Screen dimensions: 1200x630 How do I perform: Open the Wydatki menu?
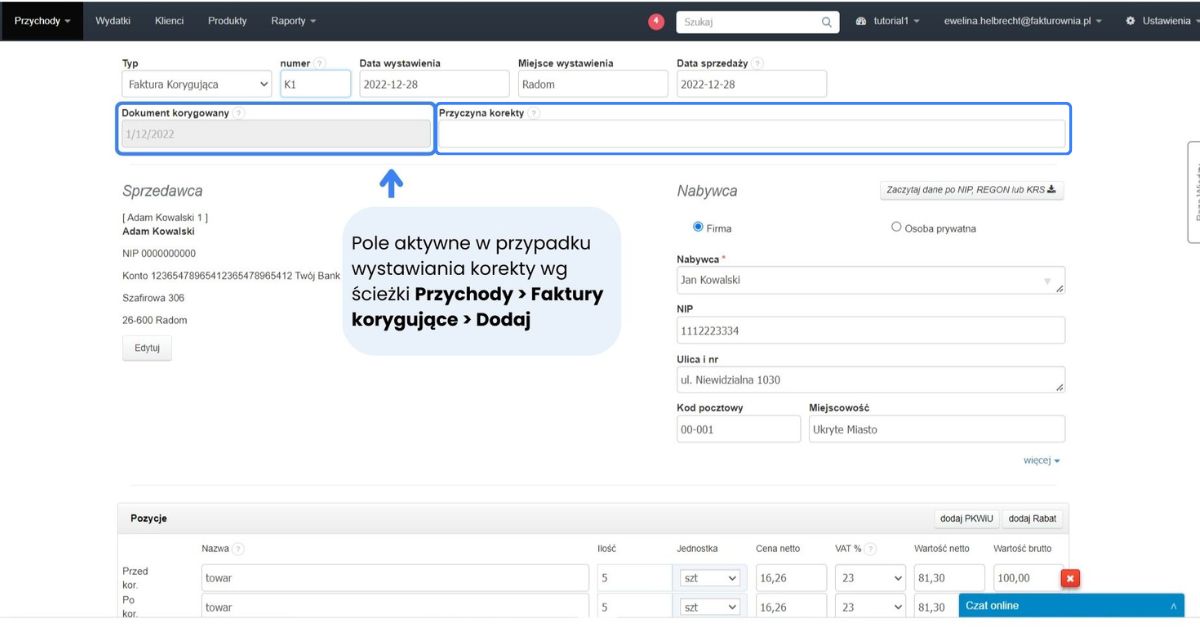pyautogui.click(x=113, y=21)
